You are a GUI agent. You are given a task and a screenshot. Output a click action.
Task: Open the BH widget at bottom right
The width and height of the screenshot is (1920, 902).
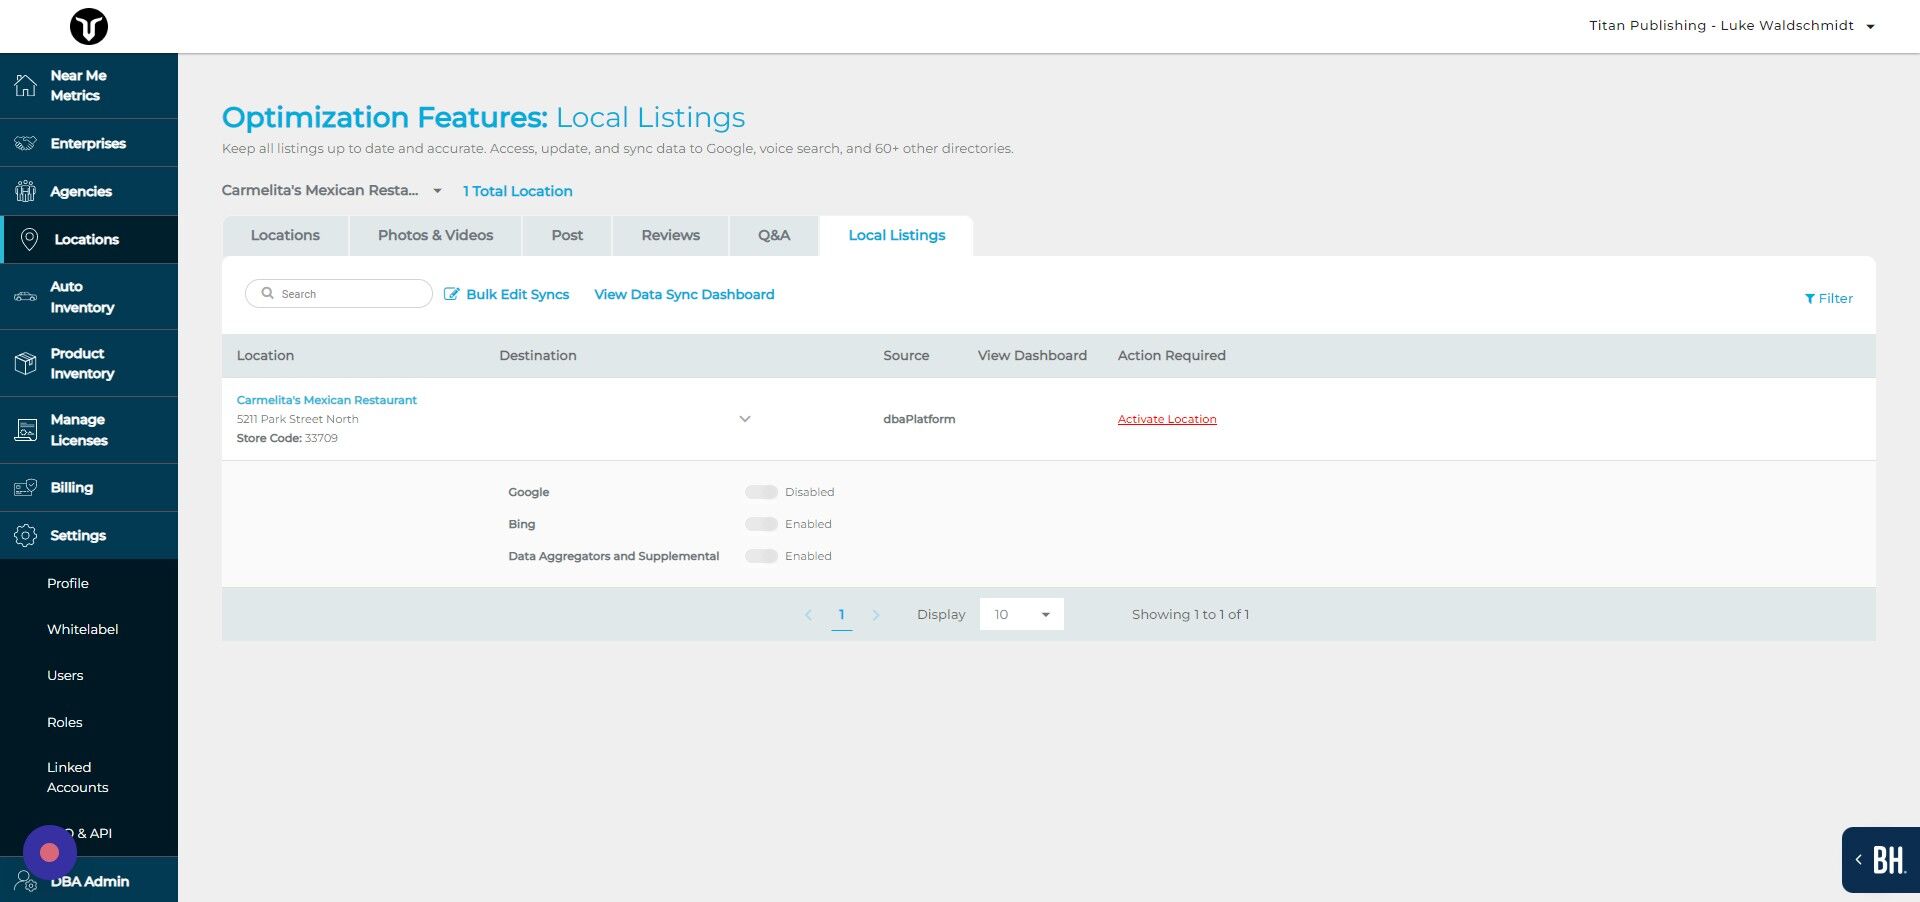(x=1881, y=860)
